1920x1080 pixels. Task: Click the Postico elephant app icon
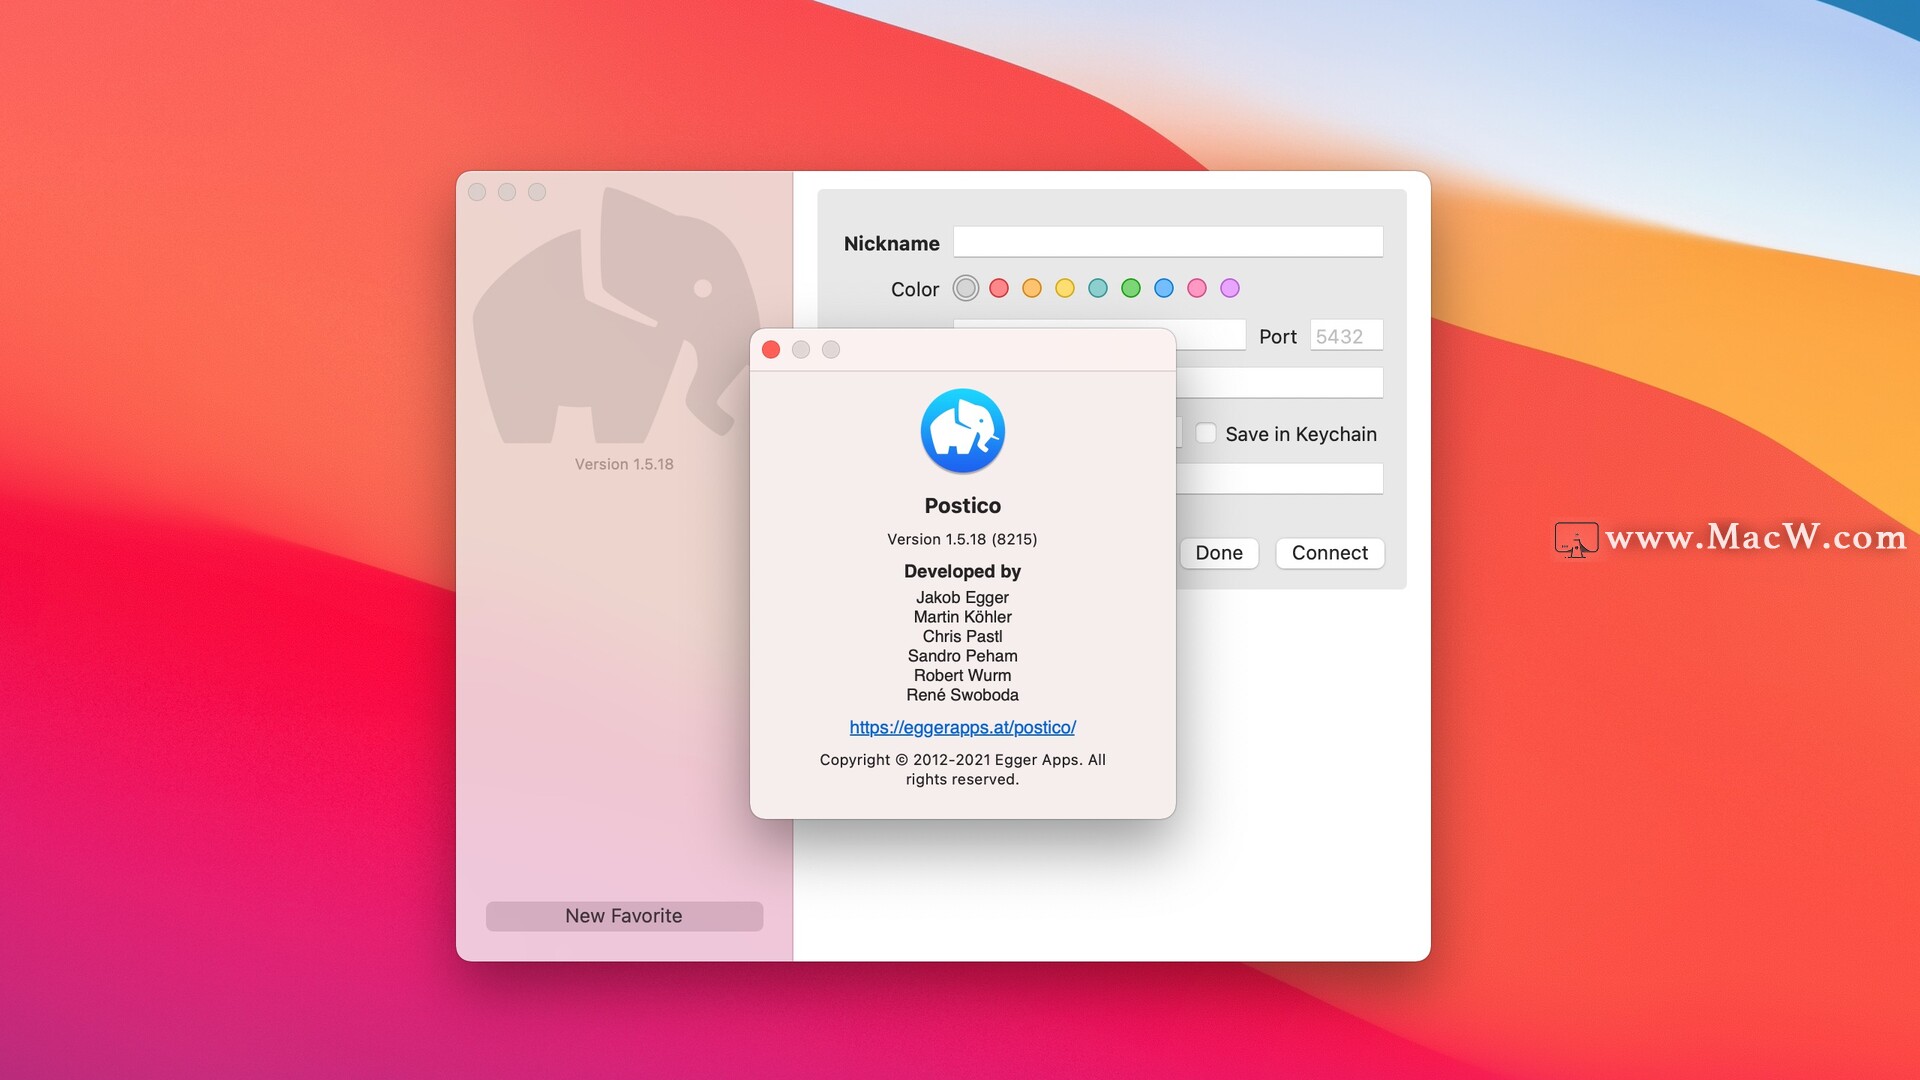pos(962,431)
